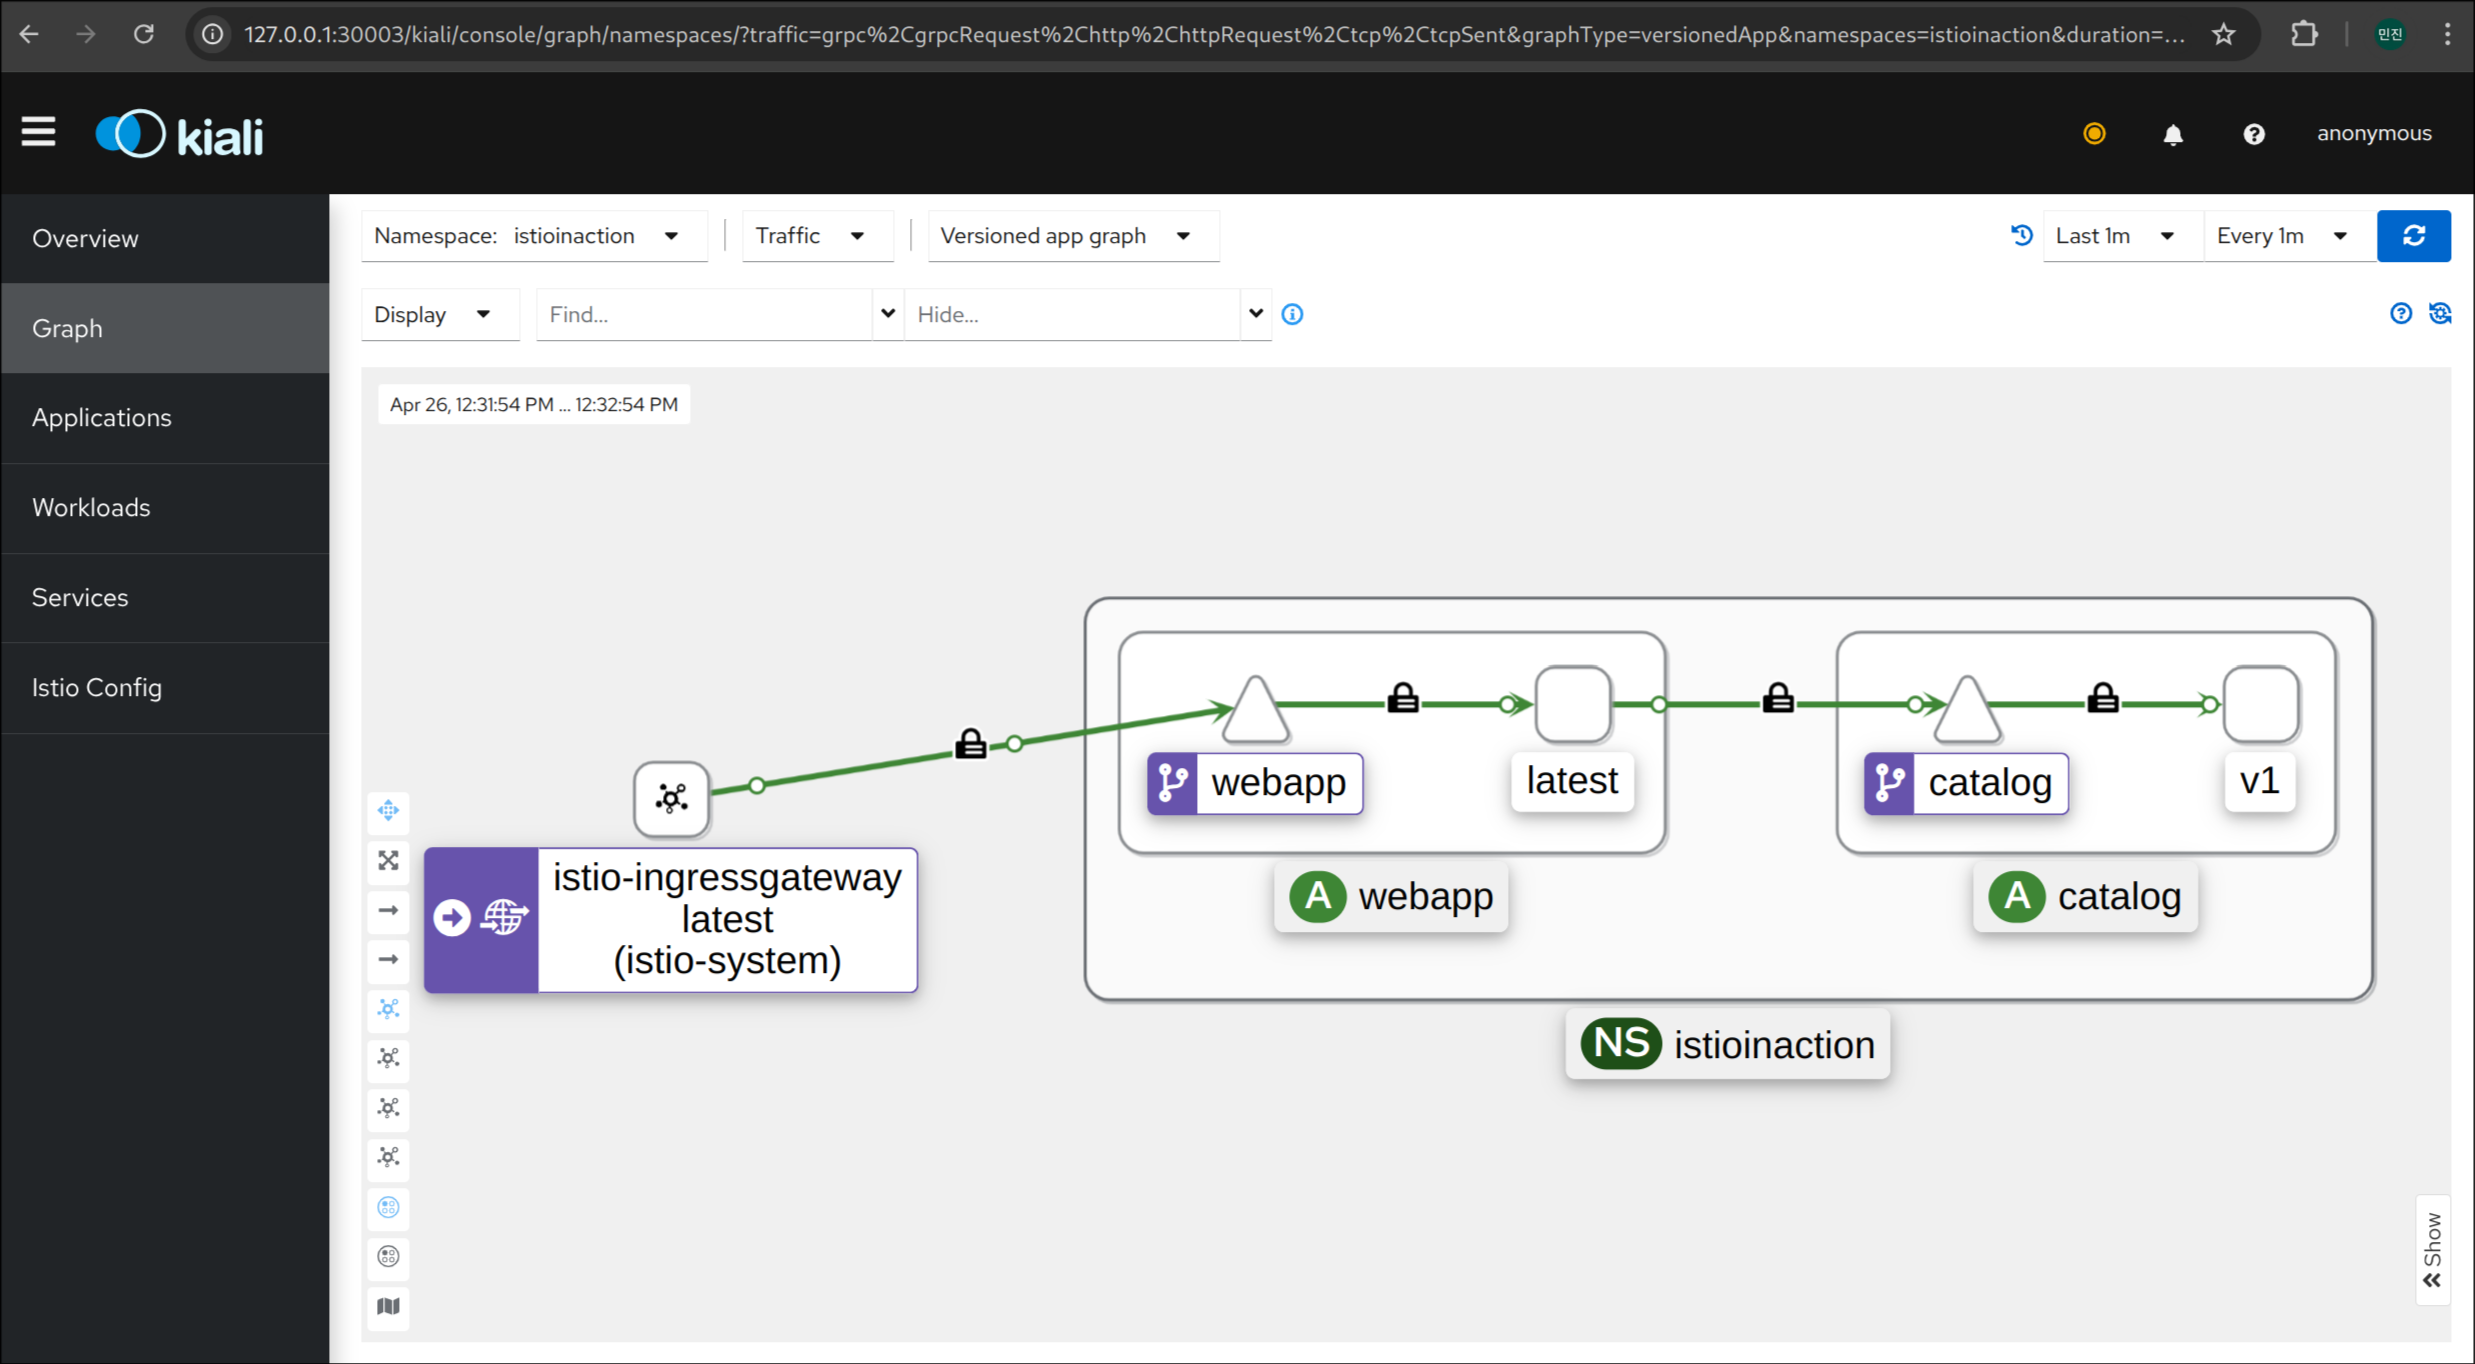View site information icon in address bar
Viewport: 2475px width, 1364px height.
tap(212, 35)
